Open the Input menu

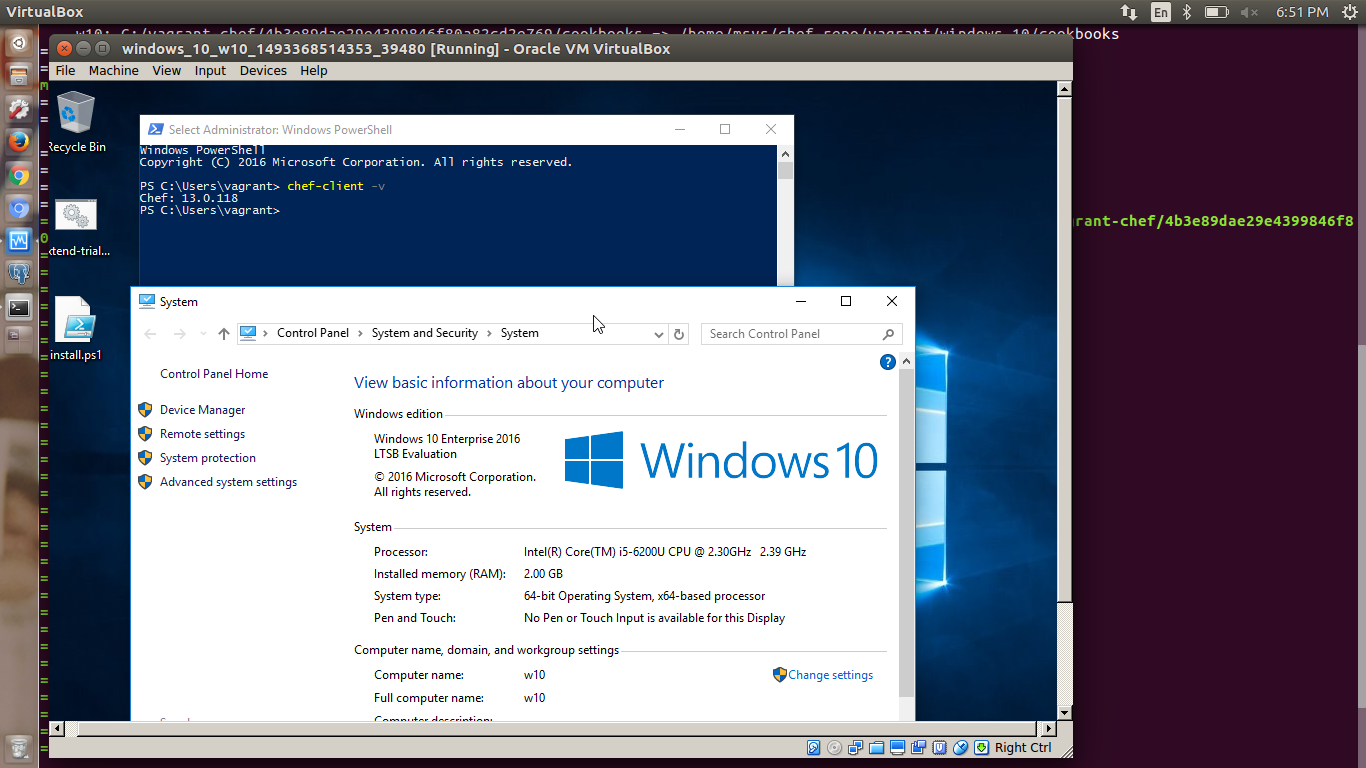click(210, 70)
